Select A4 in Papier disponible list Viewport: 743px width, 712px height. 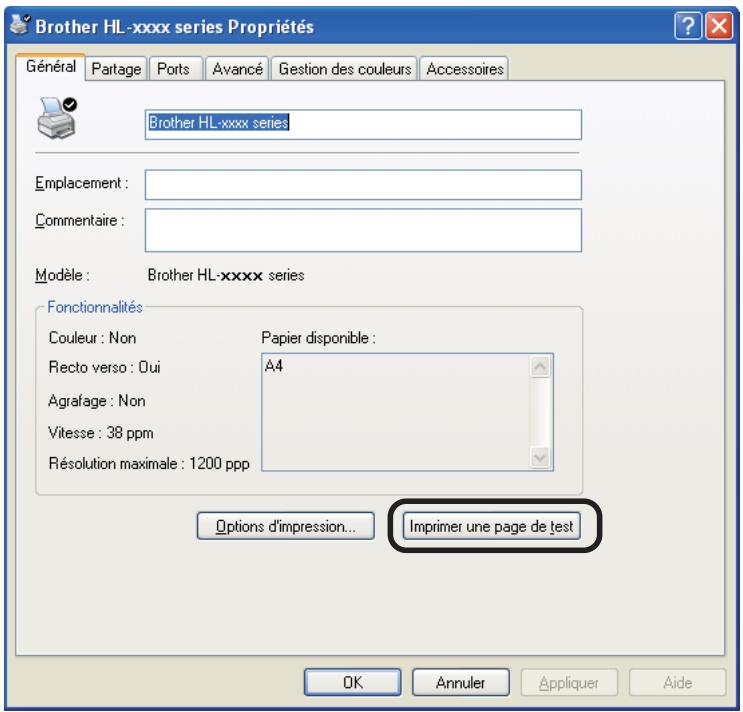pyautogui.click(x=274, y=366)
